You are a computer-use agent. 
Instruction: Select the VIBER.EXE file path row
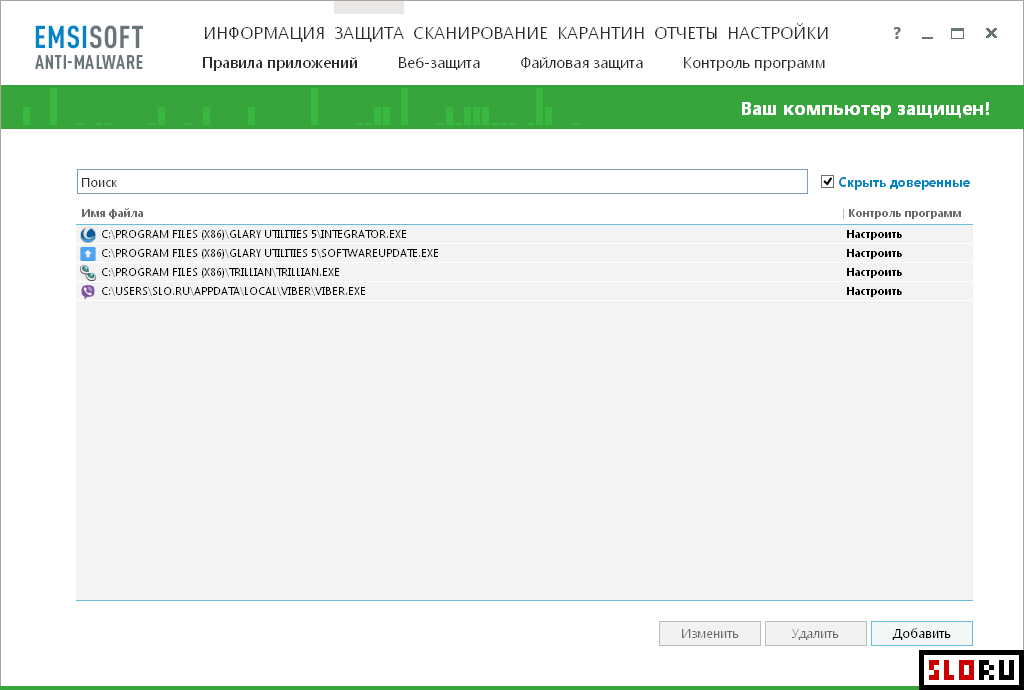pyautogui.click(x=524, y=291)
